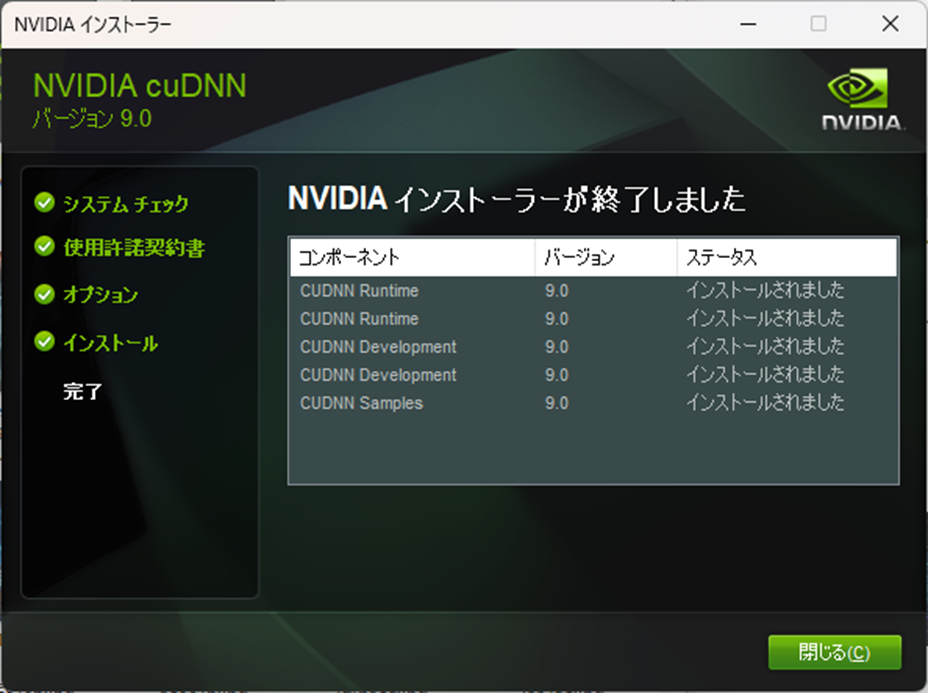
Task: Close the NVIDIA installer window with X
Action: pyautogui.click(x=889, y=24)
